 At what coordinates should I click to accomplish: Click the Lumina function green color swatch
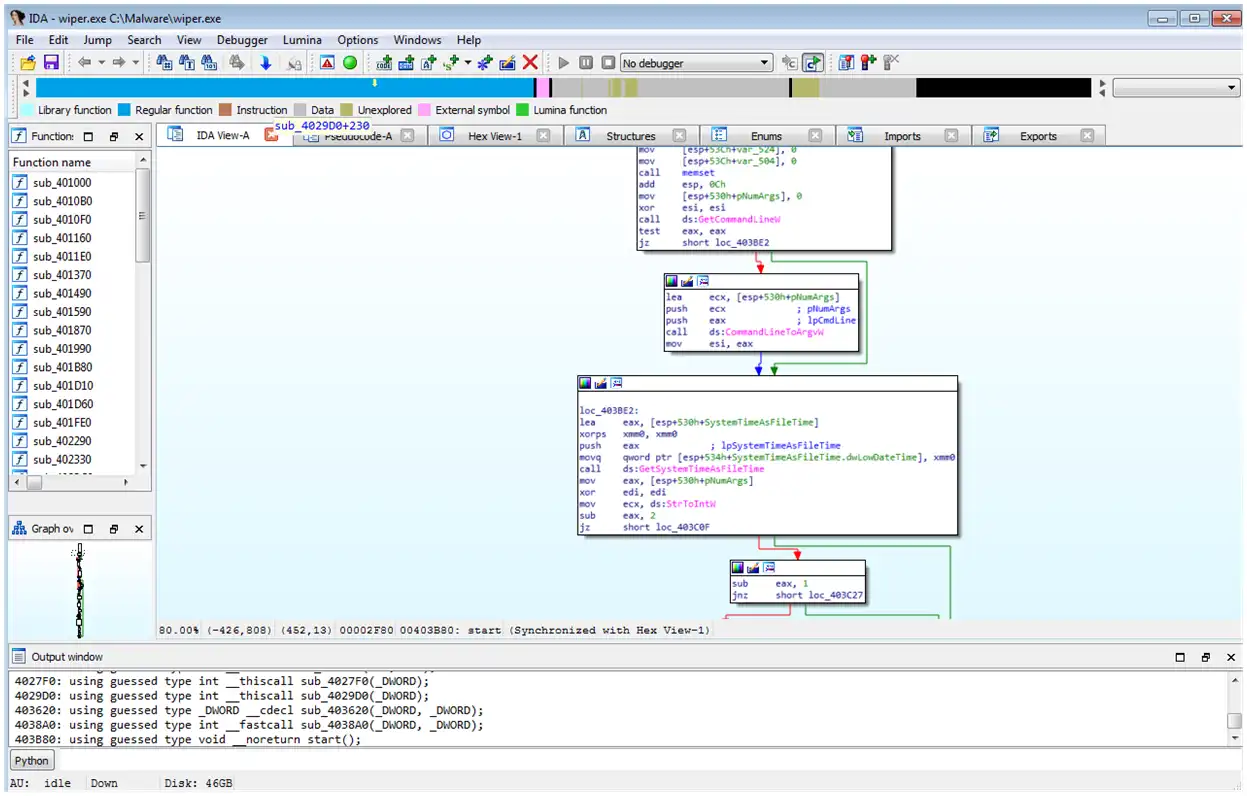(522, 110)
